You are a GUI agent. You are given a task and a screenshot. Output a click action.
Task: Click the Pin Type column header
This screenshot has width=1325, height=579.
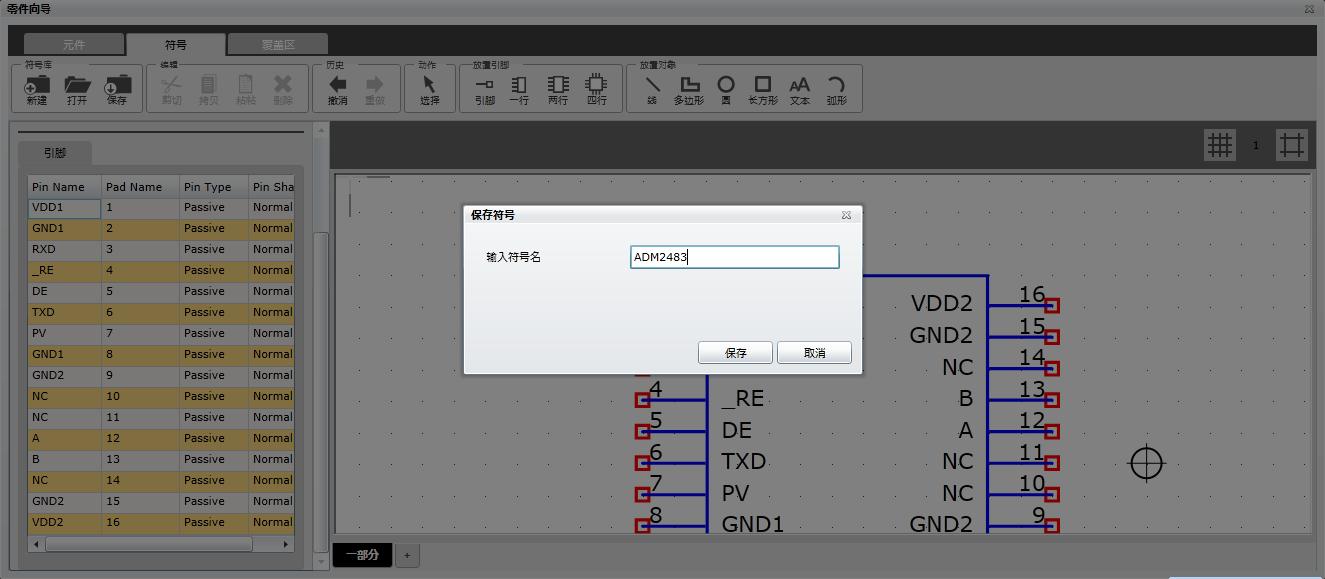coord(213,187)
